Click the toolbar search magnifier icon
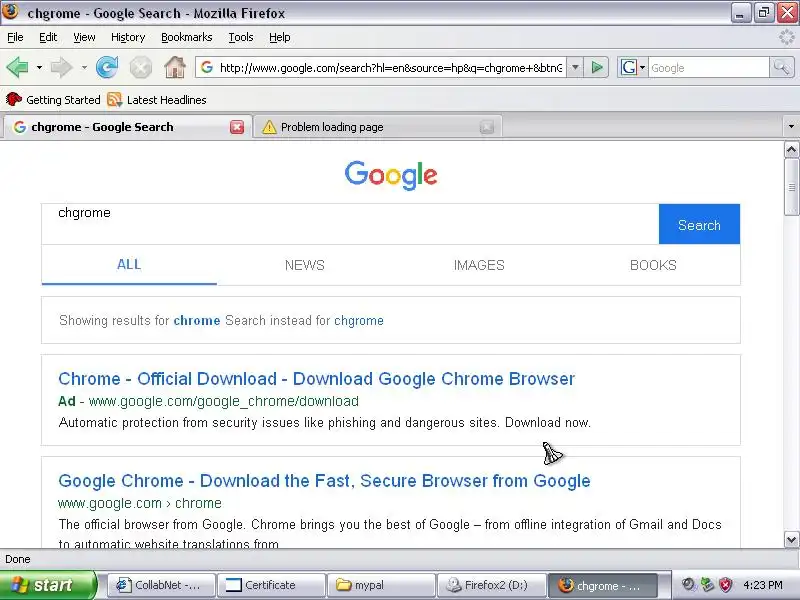This screenshot has width=800, height=600. click(x=781, y=67)
